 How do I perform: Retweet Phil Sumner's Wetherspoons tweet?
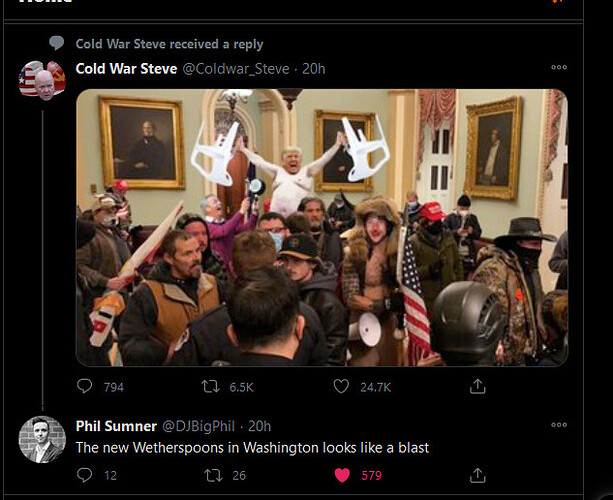[211, 475]
